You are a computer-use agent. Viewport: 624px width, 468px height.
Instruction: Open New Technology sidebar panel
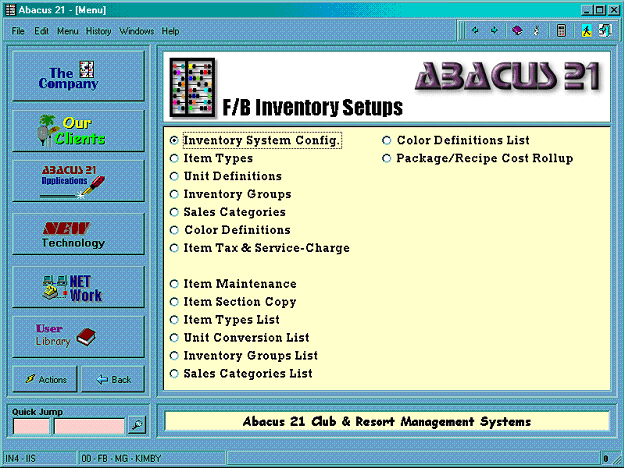point(78,234)
